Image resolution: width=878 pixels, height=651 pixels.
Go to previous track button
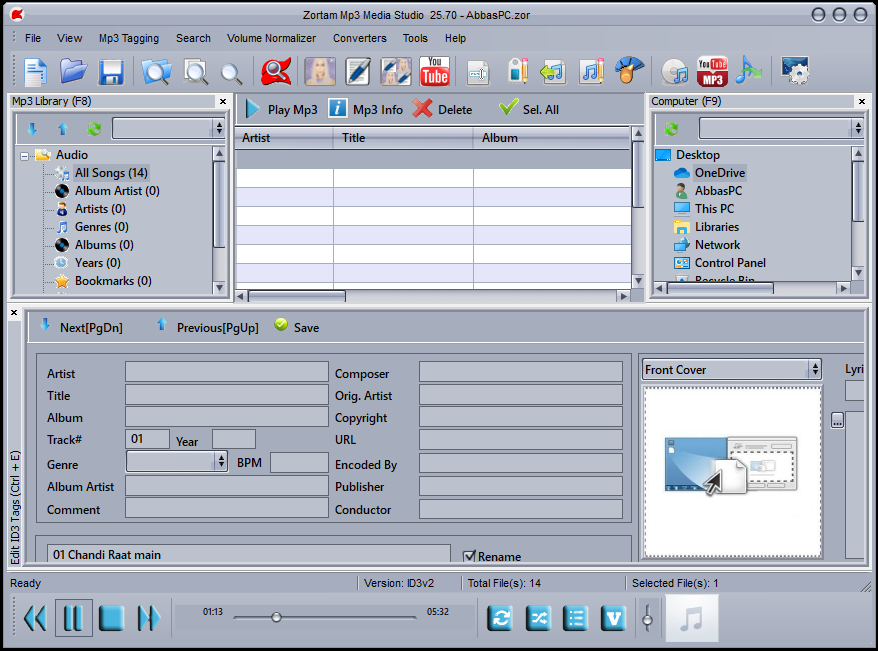(35, 619)
